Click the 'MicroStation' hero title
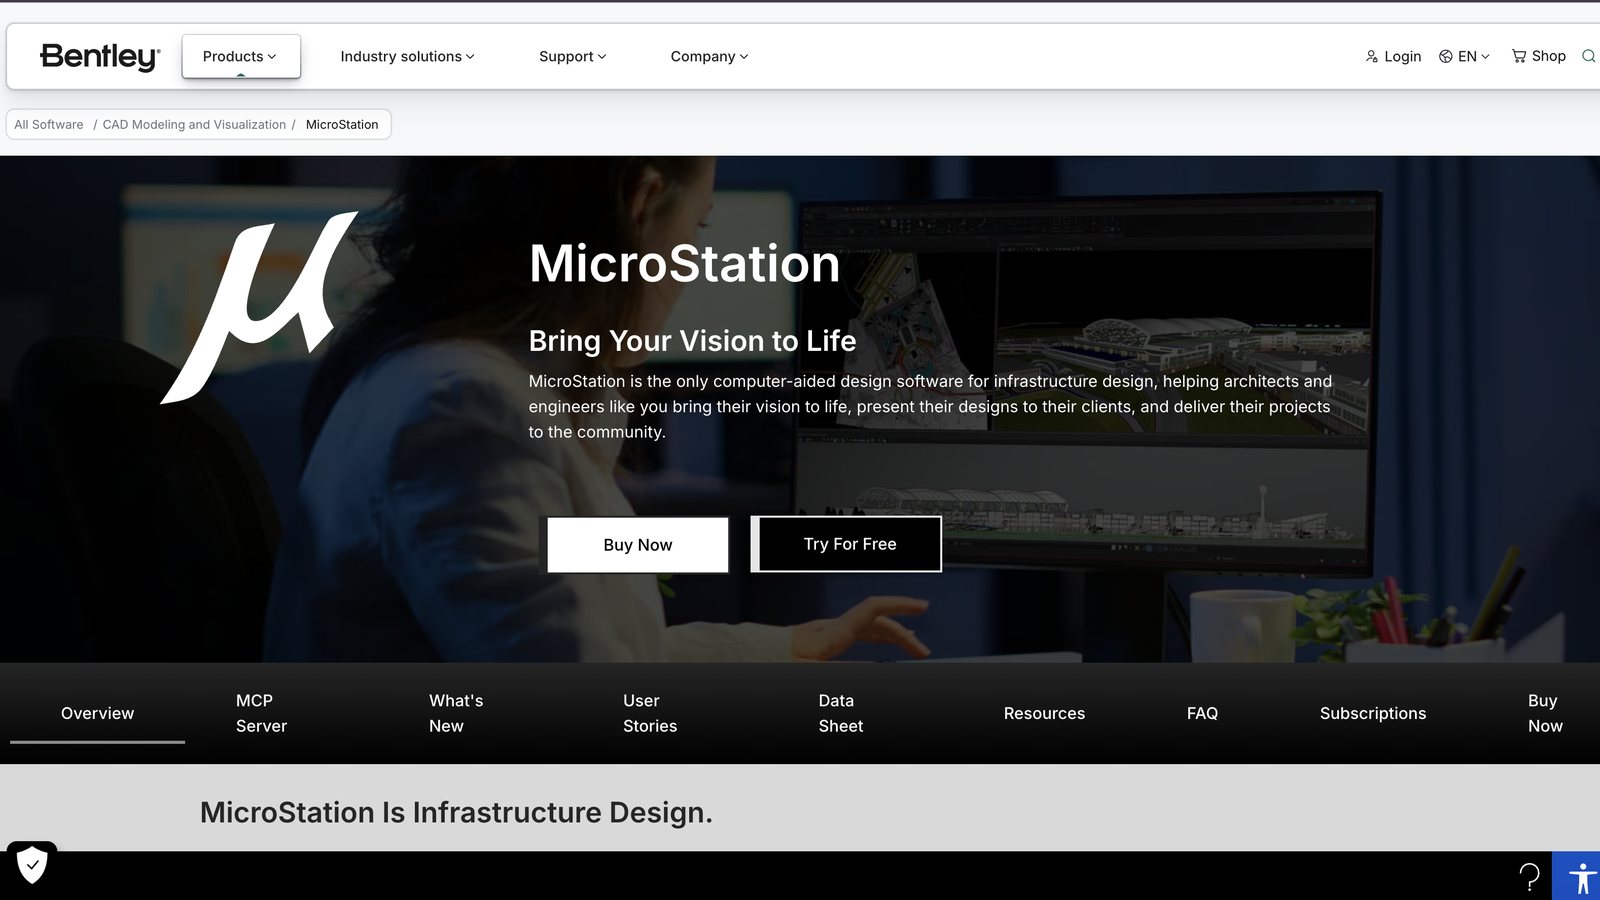This screenshot has height=900, width=1600. 684,264
